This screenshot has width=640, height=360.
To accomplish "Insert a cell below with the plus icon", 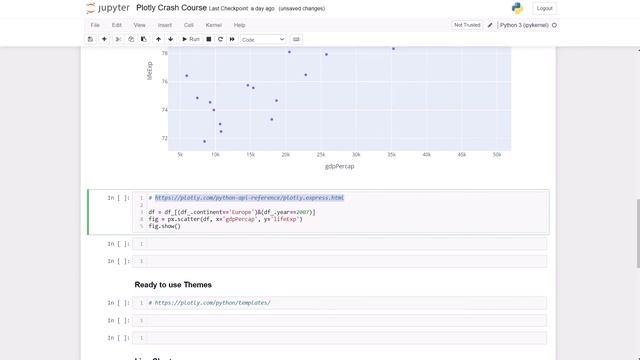I will [x=104, y=39].
